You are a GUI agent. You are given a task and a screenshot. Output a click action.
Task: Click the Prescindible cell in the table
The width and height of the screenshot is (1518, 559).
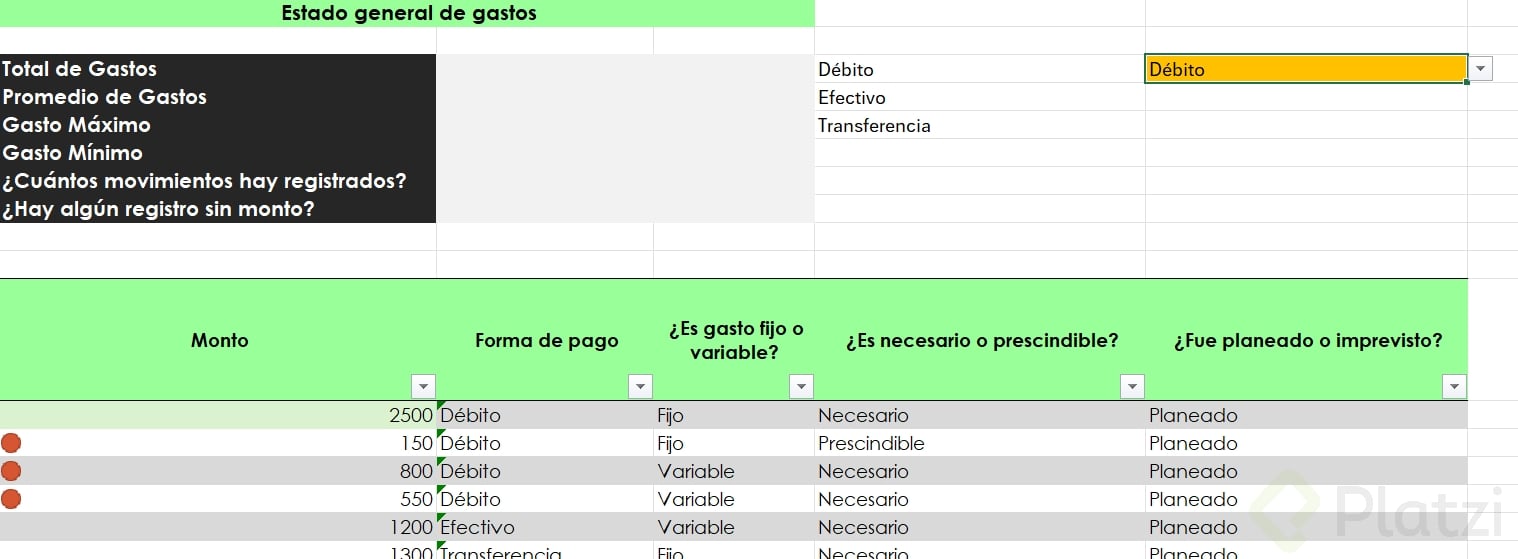tap(980, 443)
